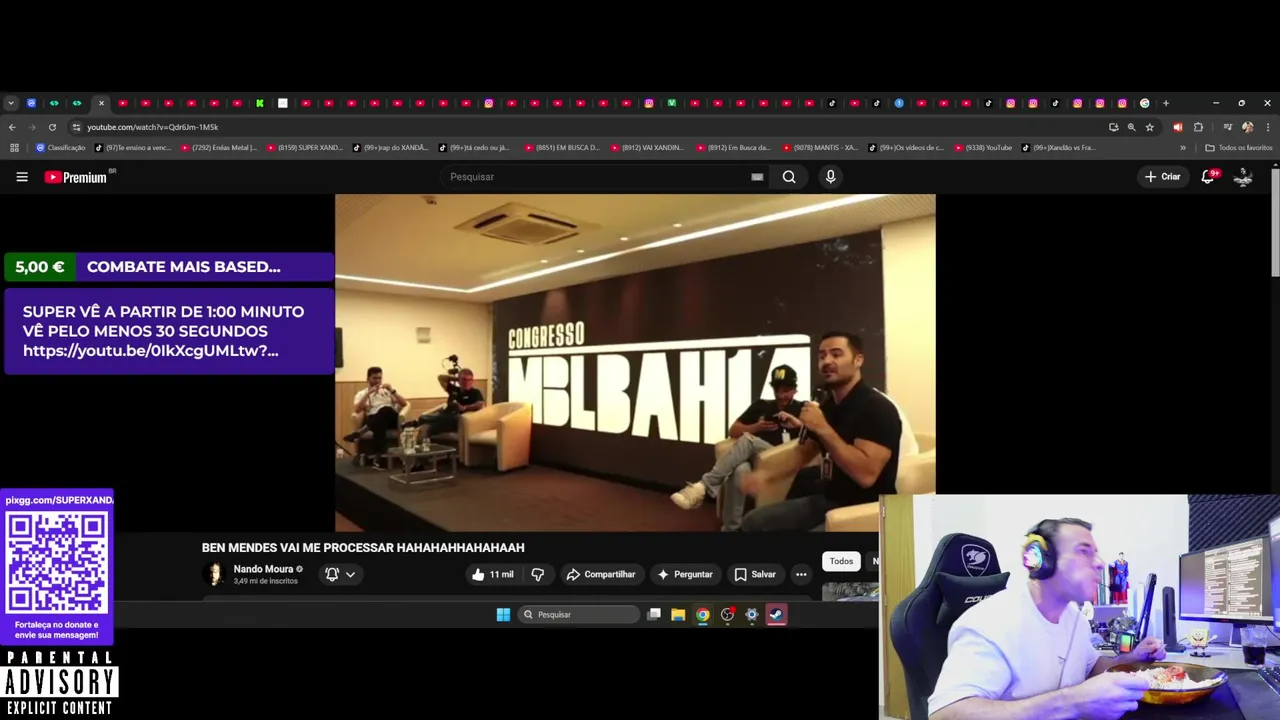Switch to Chrome on the taskbar

tap(703, 615)
